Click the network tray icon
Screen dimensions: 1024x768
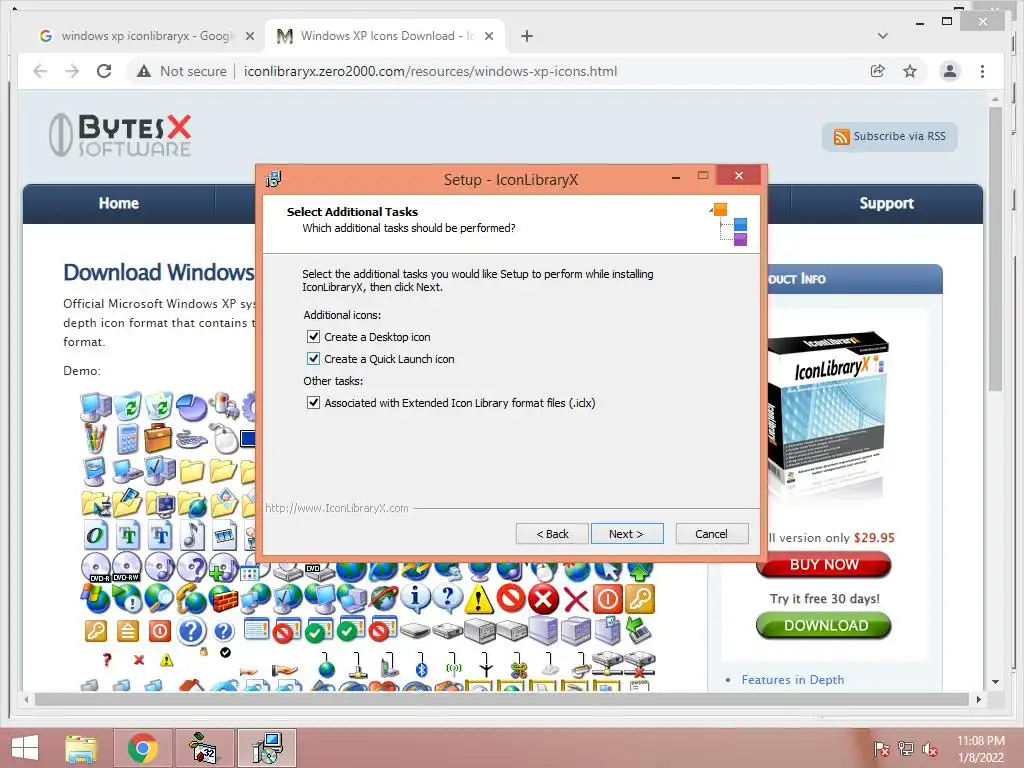pyautogui.click(x=906, y=749)
